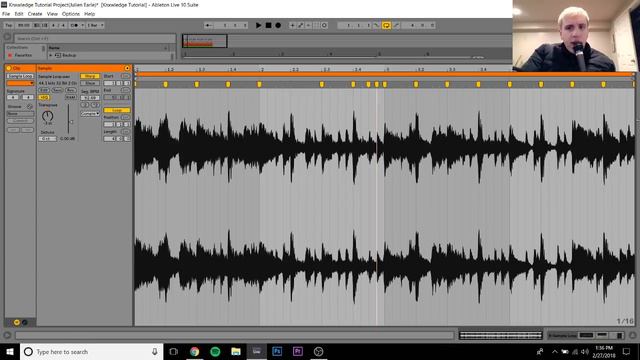
Task: Click the clip gain slider handle
Action: (71, 122)
